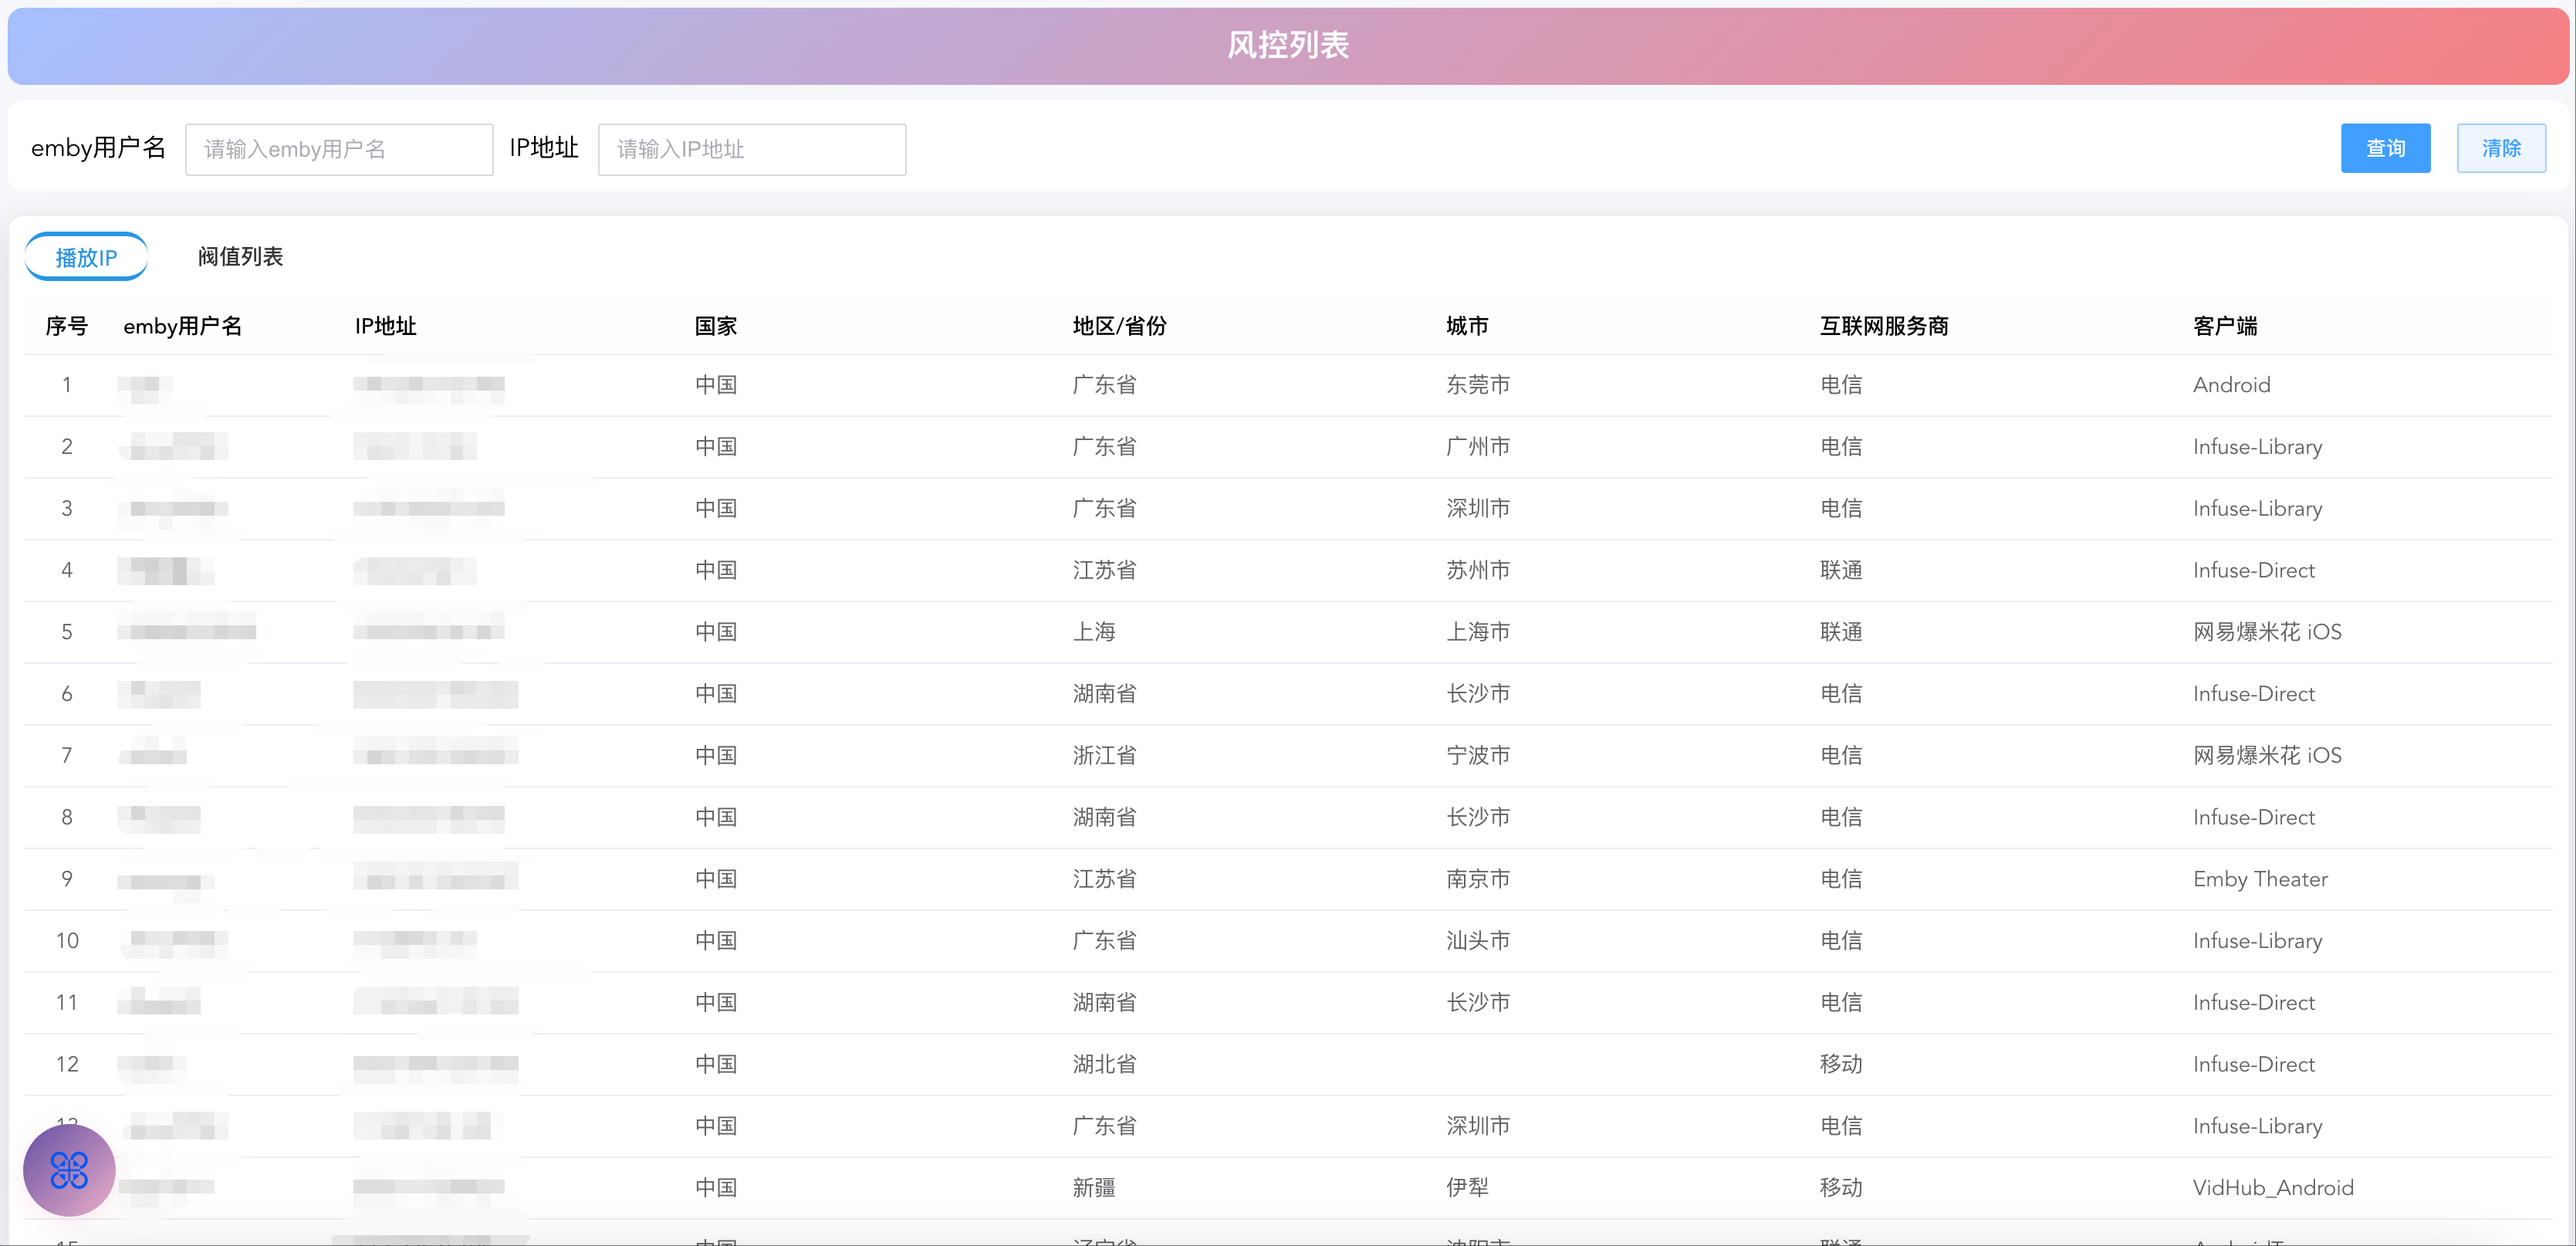The width and height of the screenshot is (2576, 1246).
Task: Focus the IP地址 input field
Action: [x=751, y=149]
